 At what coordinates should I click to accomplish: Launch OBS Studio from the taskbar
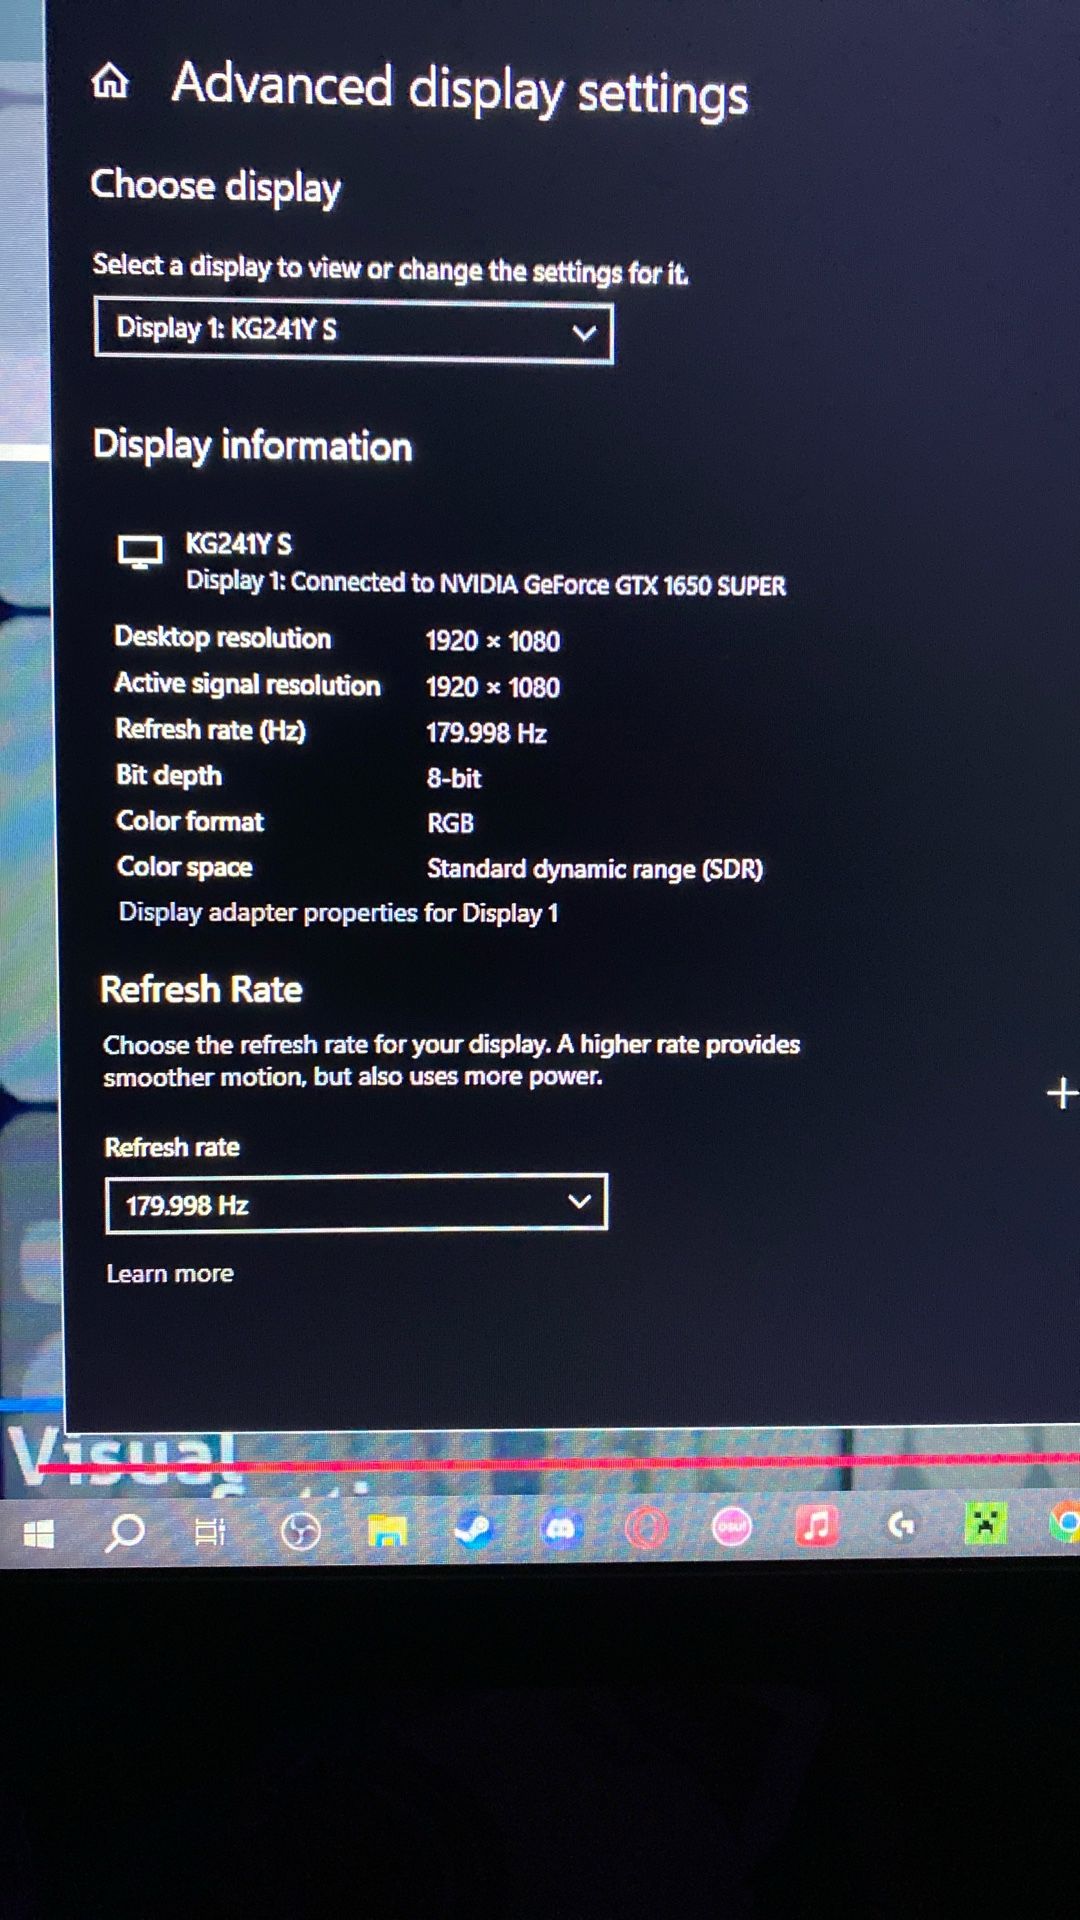click(300, 1531)
